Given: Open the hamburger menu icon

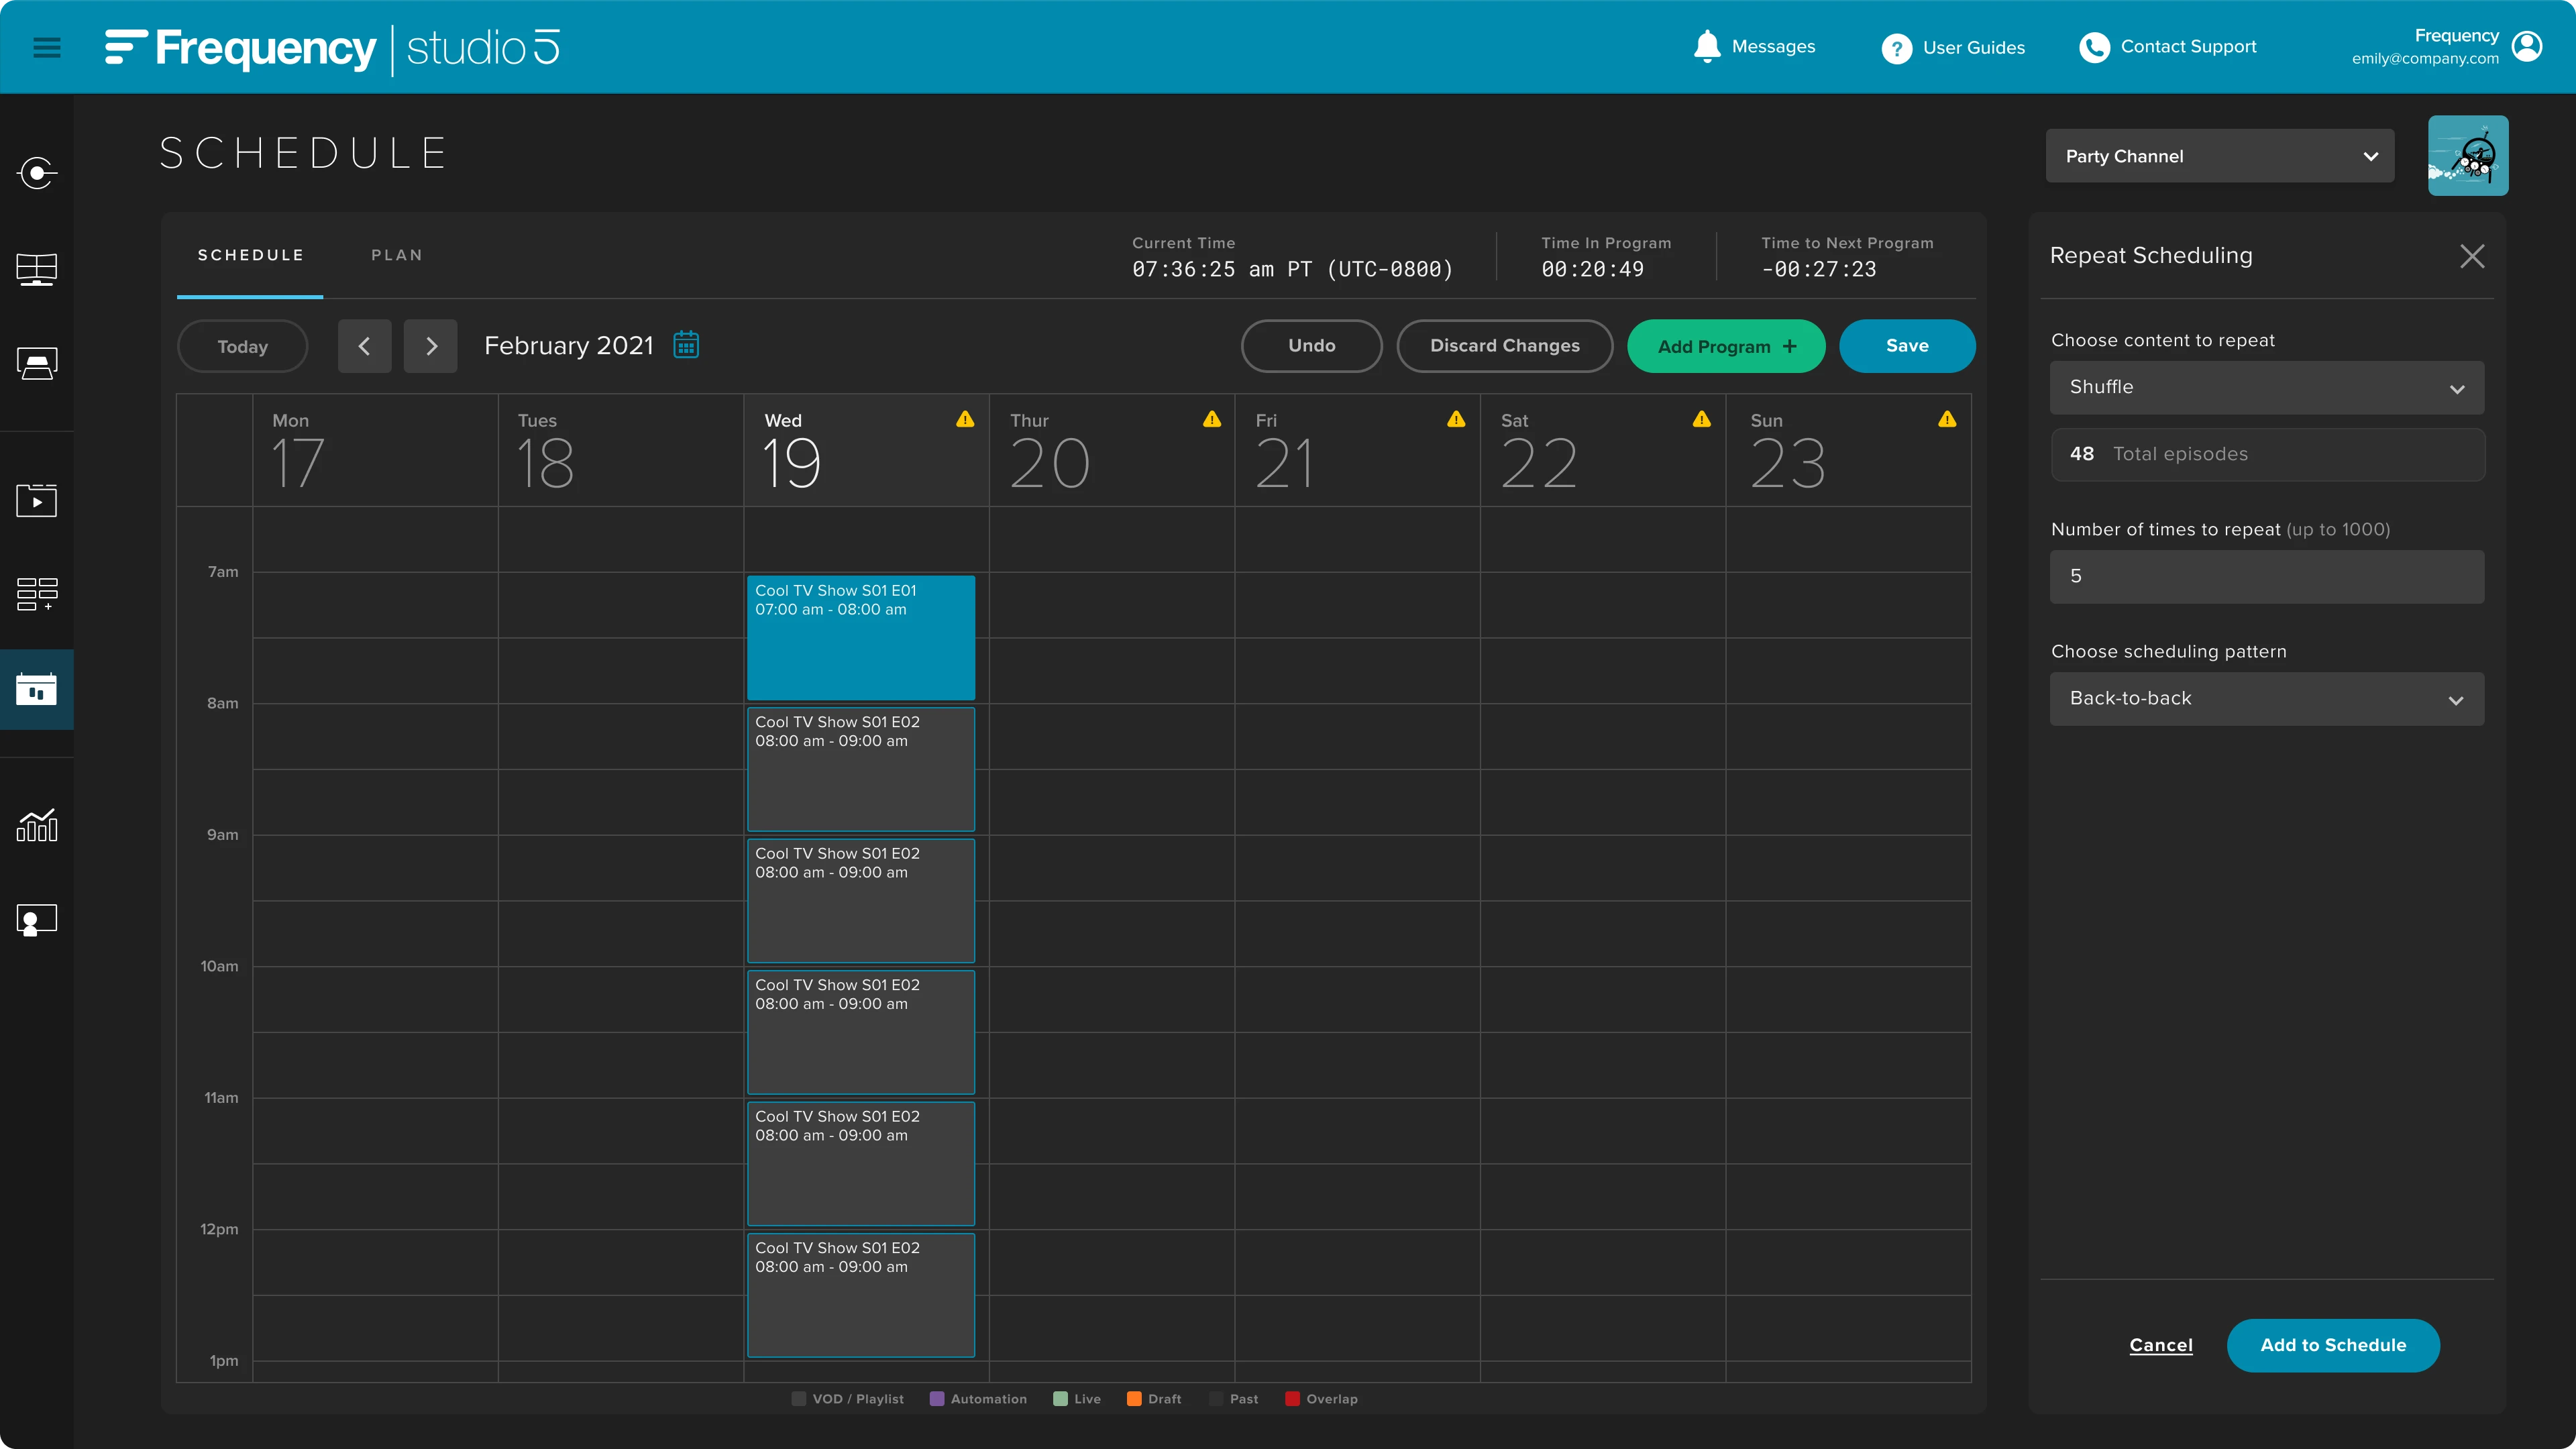Looking at the screenshot, I should (x=47, y=47).
